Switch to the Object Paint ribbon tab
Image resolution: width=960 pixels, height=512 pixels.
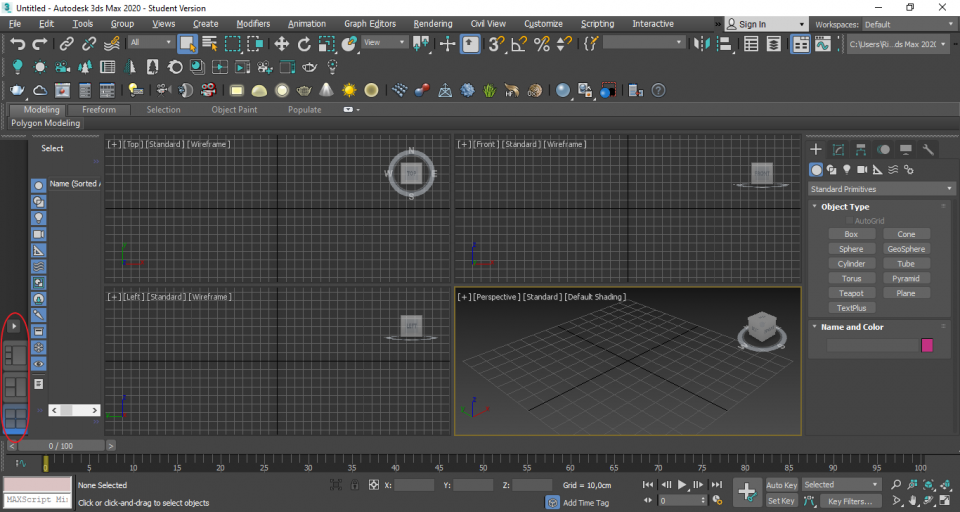click(234, 110)
